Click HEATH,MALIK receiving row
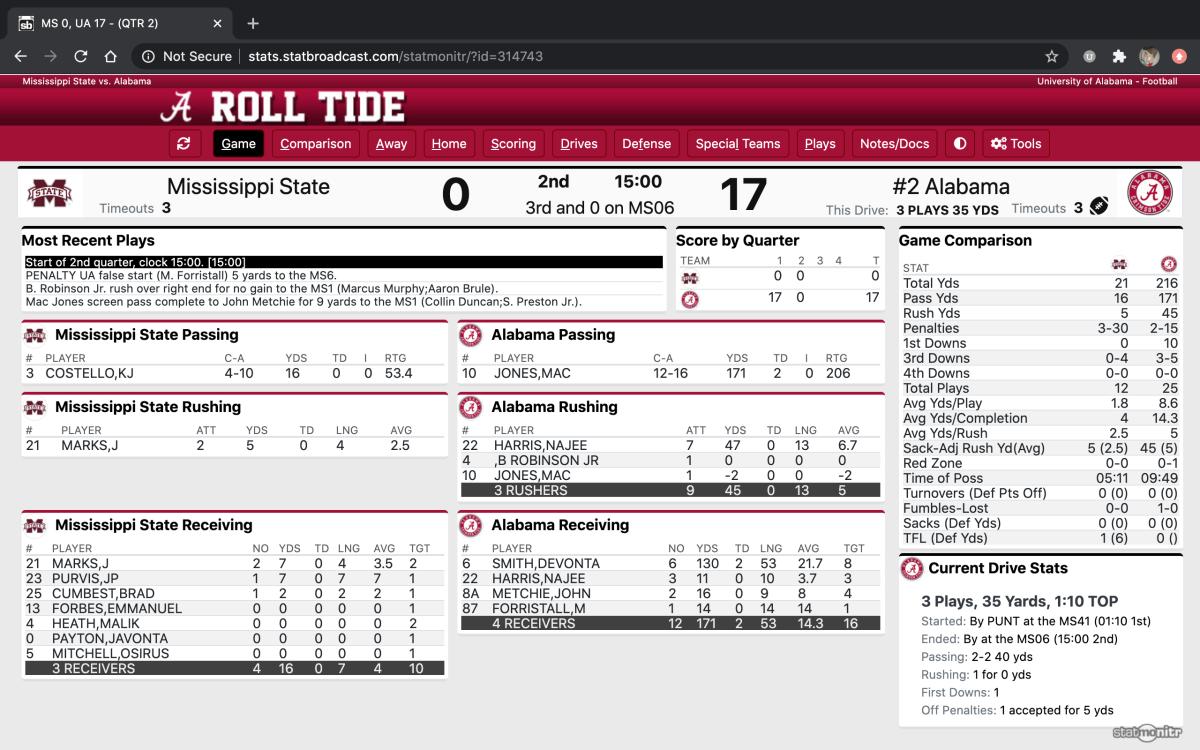The image size is (1200, 750). (234, 623)
